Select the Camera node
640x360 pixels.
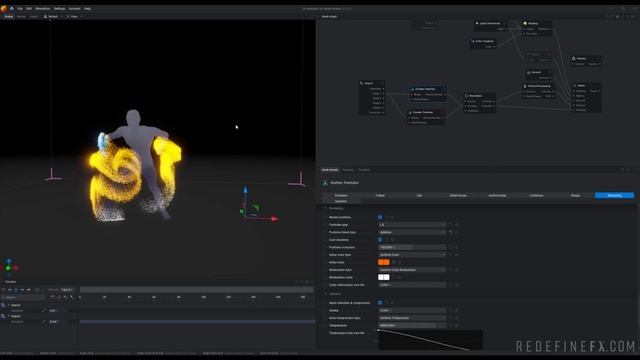(x=586, y=61)
